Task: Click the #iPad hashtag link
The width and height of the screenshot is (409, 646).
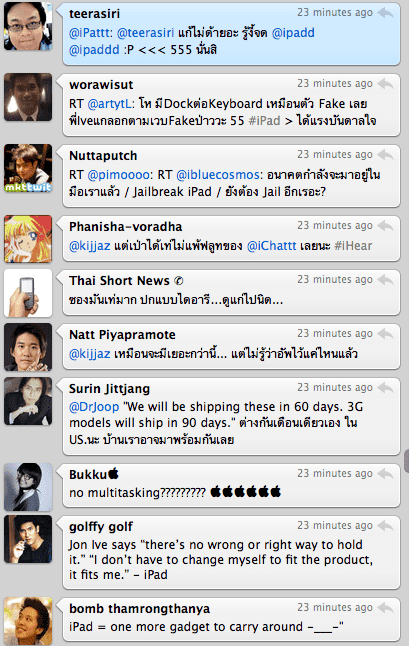Action: click(x=264, y=121)
